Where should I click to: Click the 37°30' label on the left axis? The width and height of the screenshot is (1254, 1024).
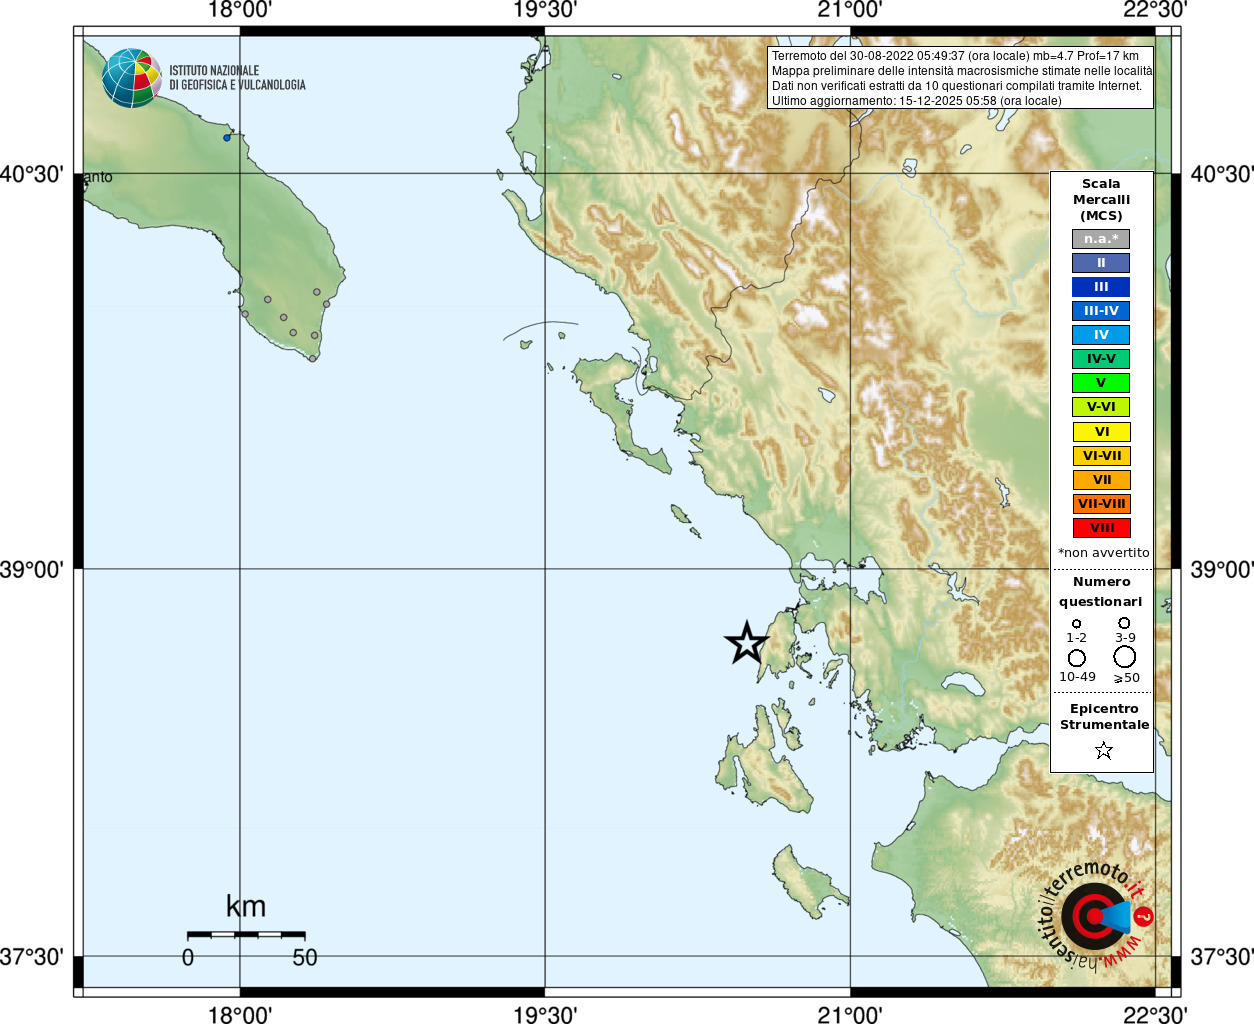coord(32,957)
